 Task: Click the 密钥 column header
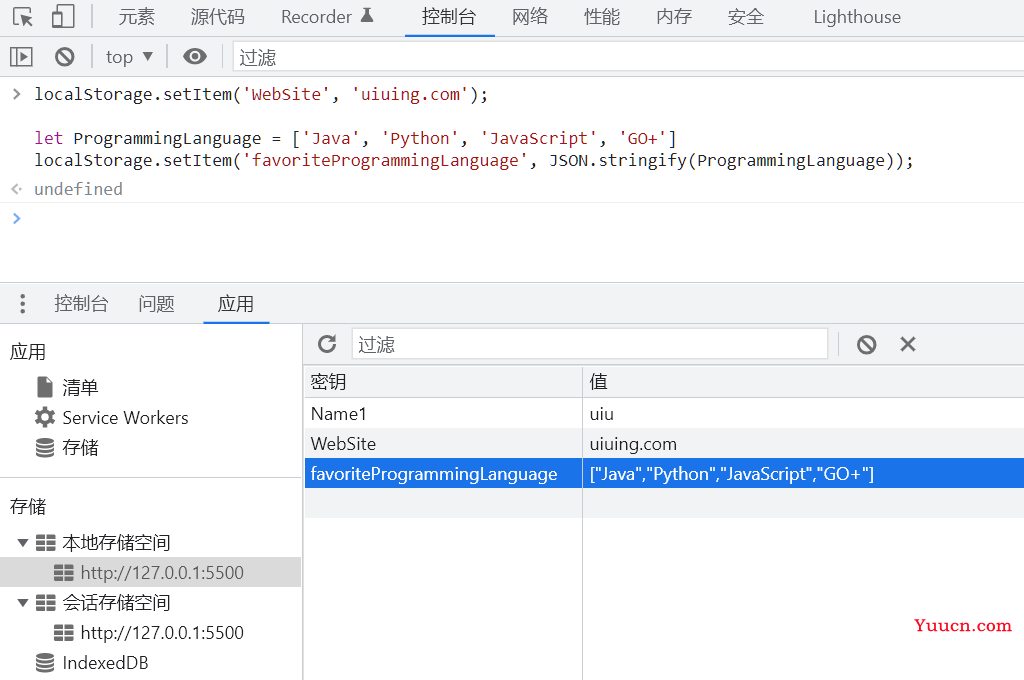(443, 381)
